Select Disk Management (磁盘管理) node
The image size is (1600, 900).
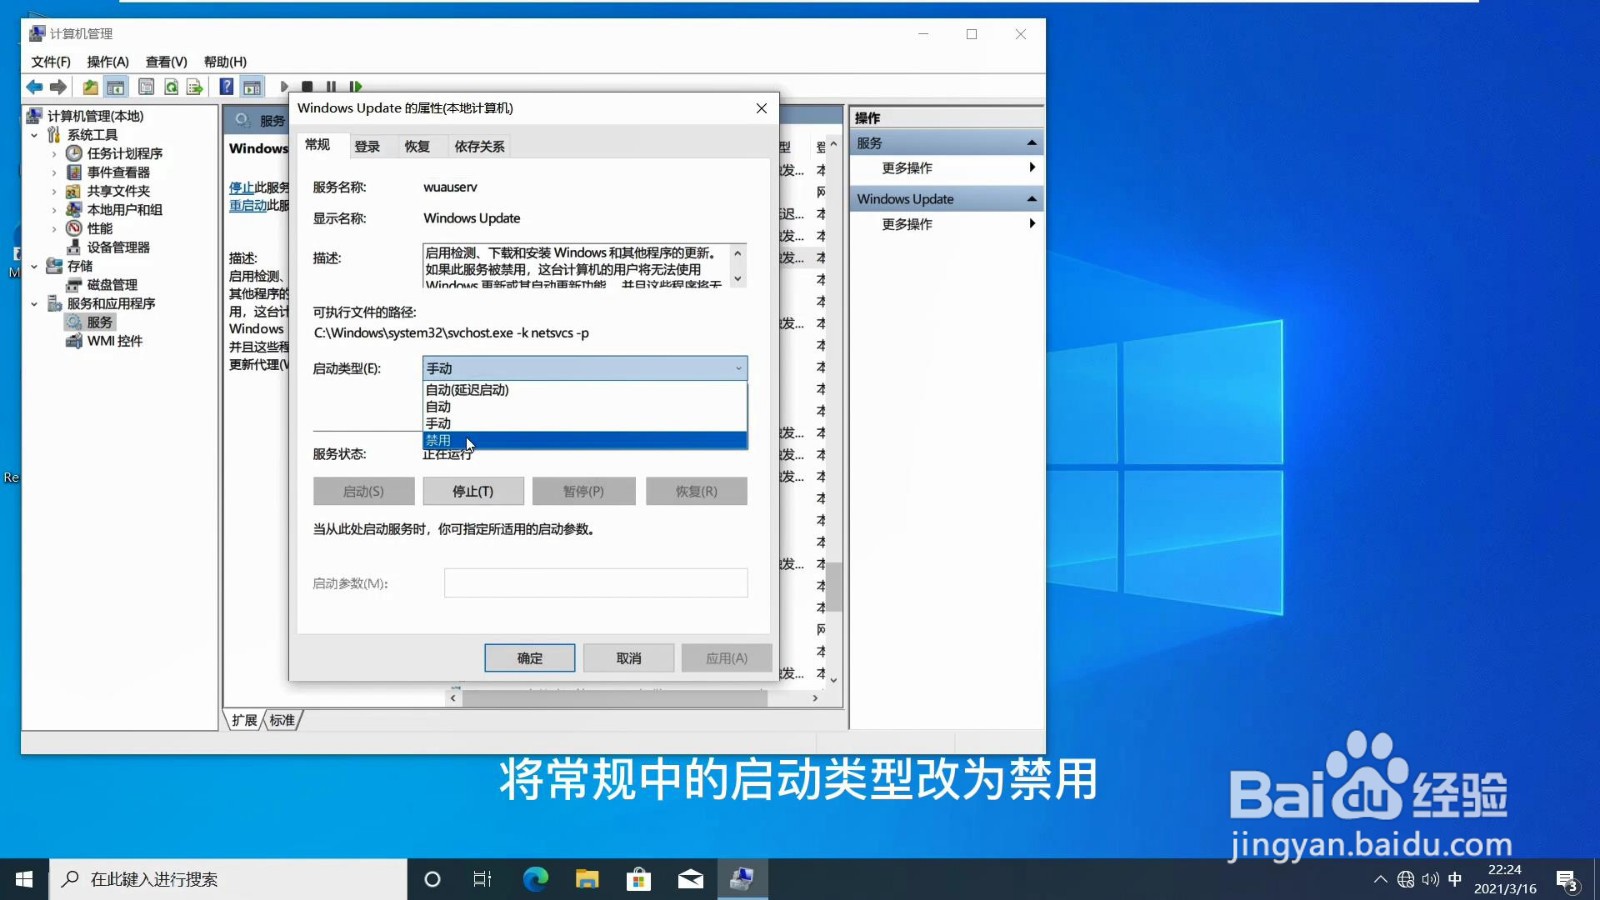[112, 285]
